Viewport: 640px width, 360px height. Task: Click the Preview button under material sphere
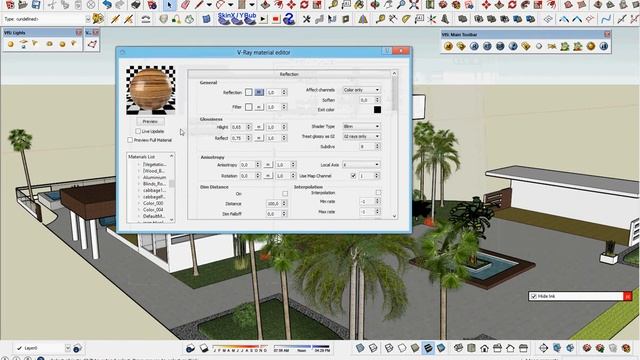150,122
